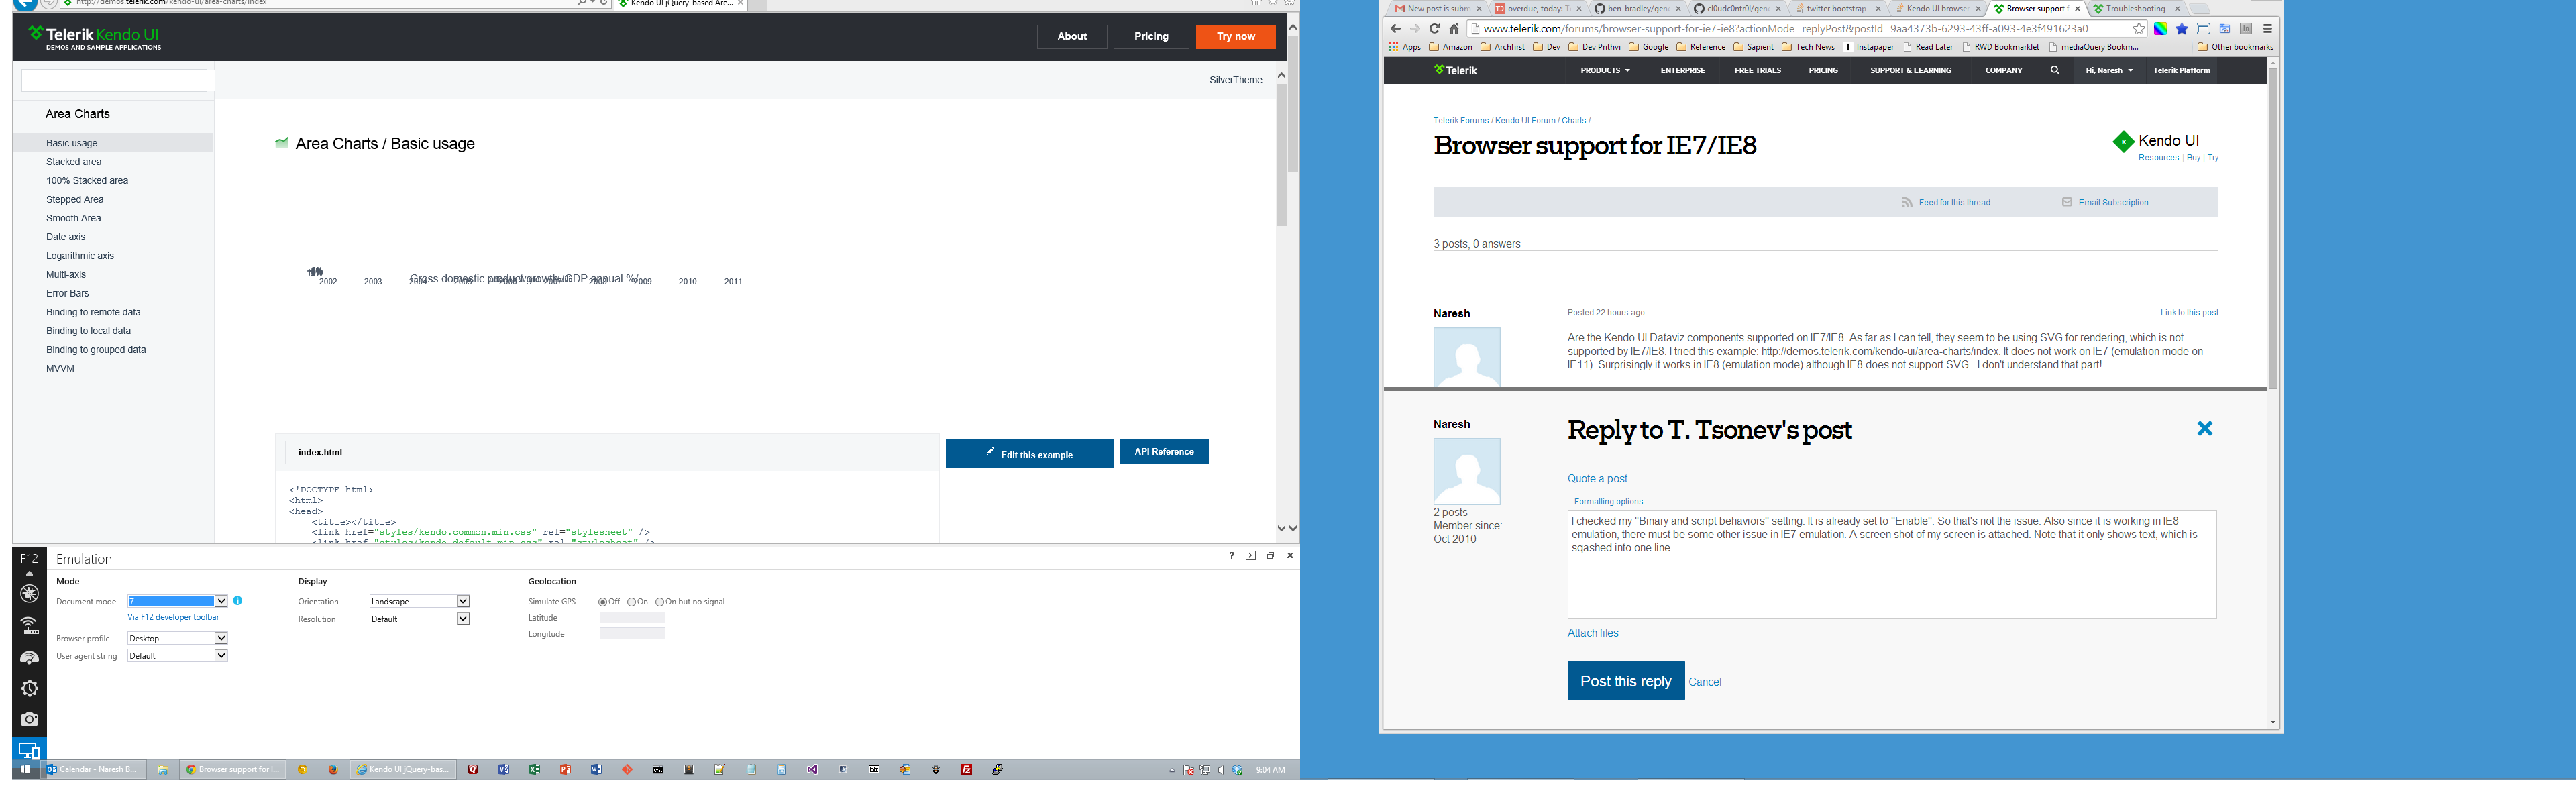Screen dimensions: 2576x805
Task: Select Simulate GPS On radio button
Action: click(632, 602)
